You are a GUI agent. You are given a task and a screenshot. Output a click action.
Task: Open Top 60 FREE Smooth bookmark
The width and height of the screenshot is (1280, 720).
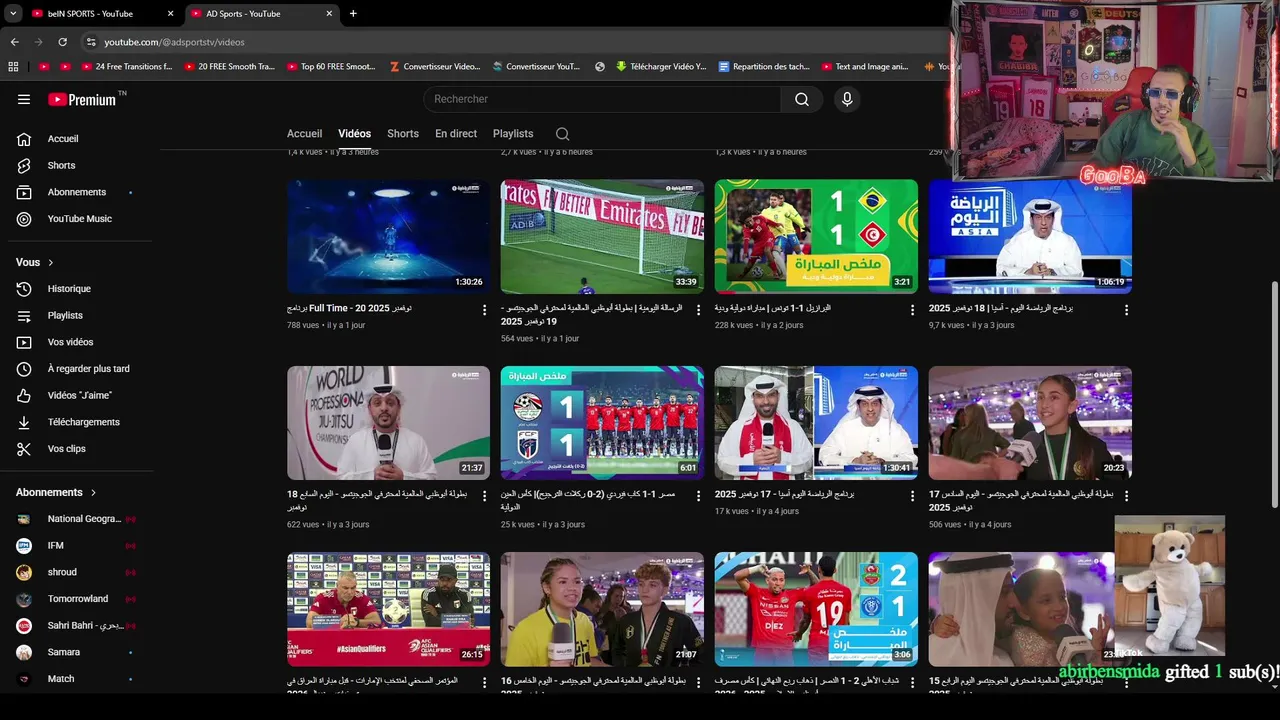(x=331, y=67)
